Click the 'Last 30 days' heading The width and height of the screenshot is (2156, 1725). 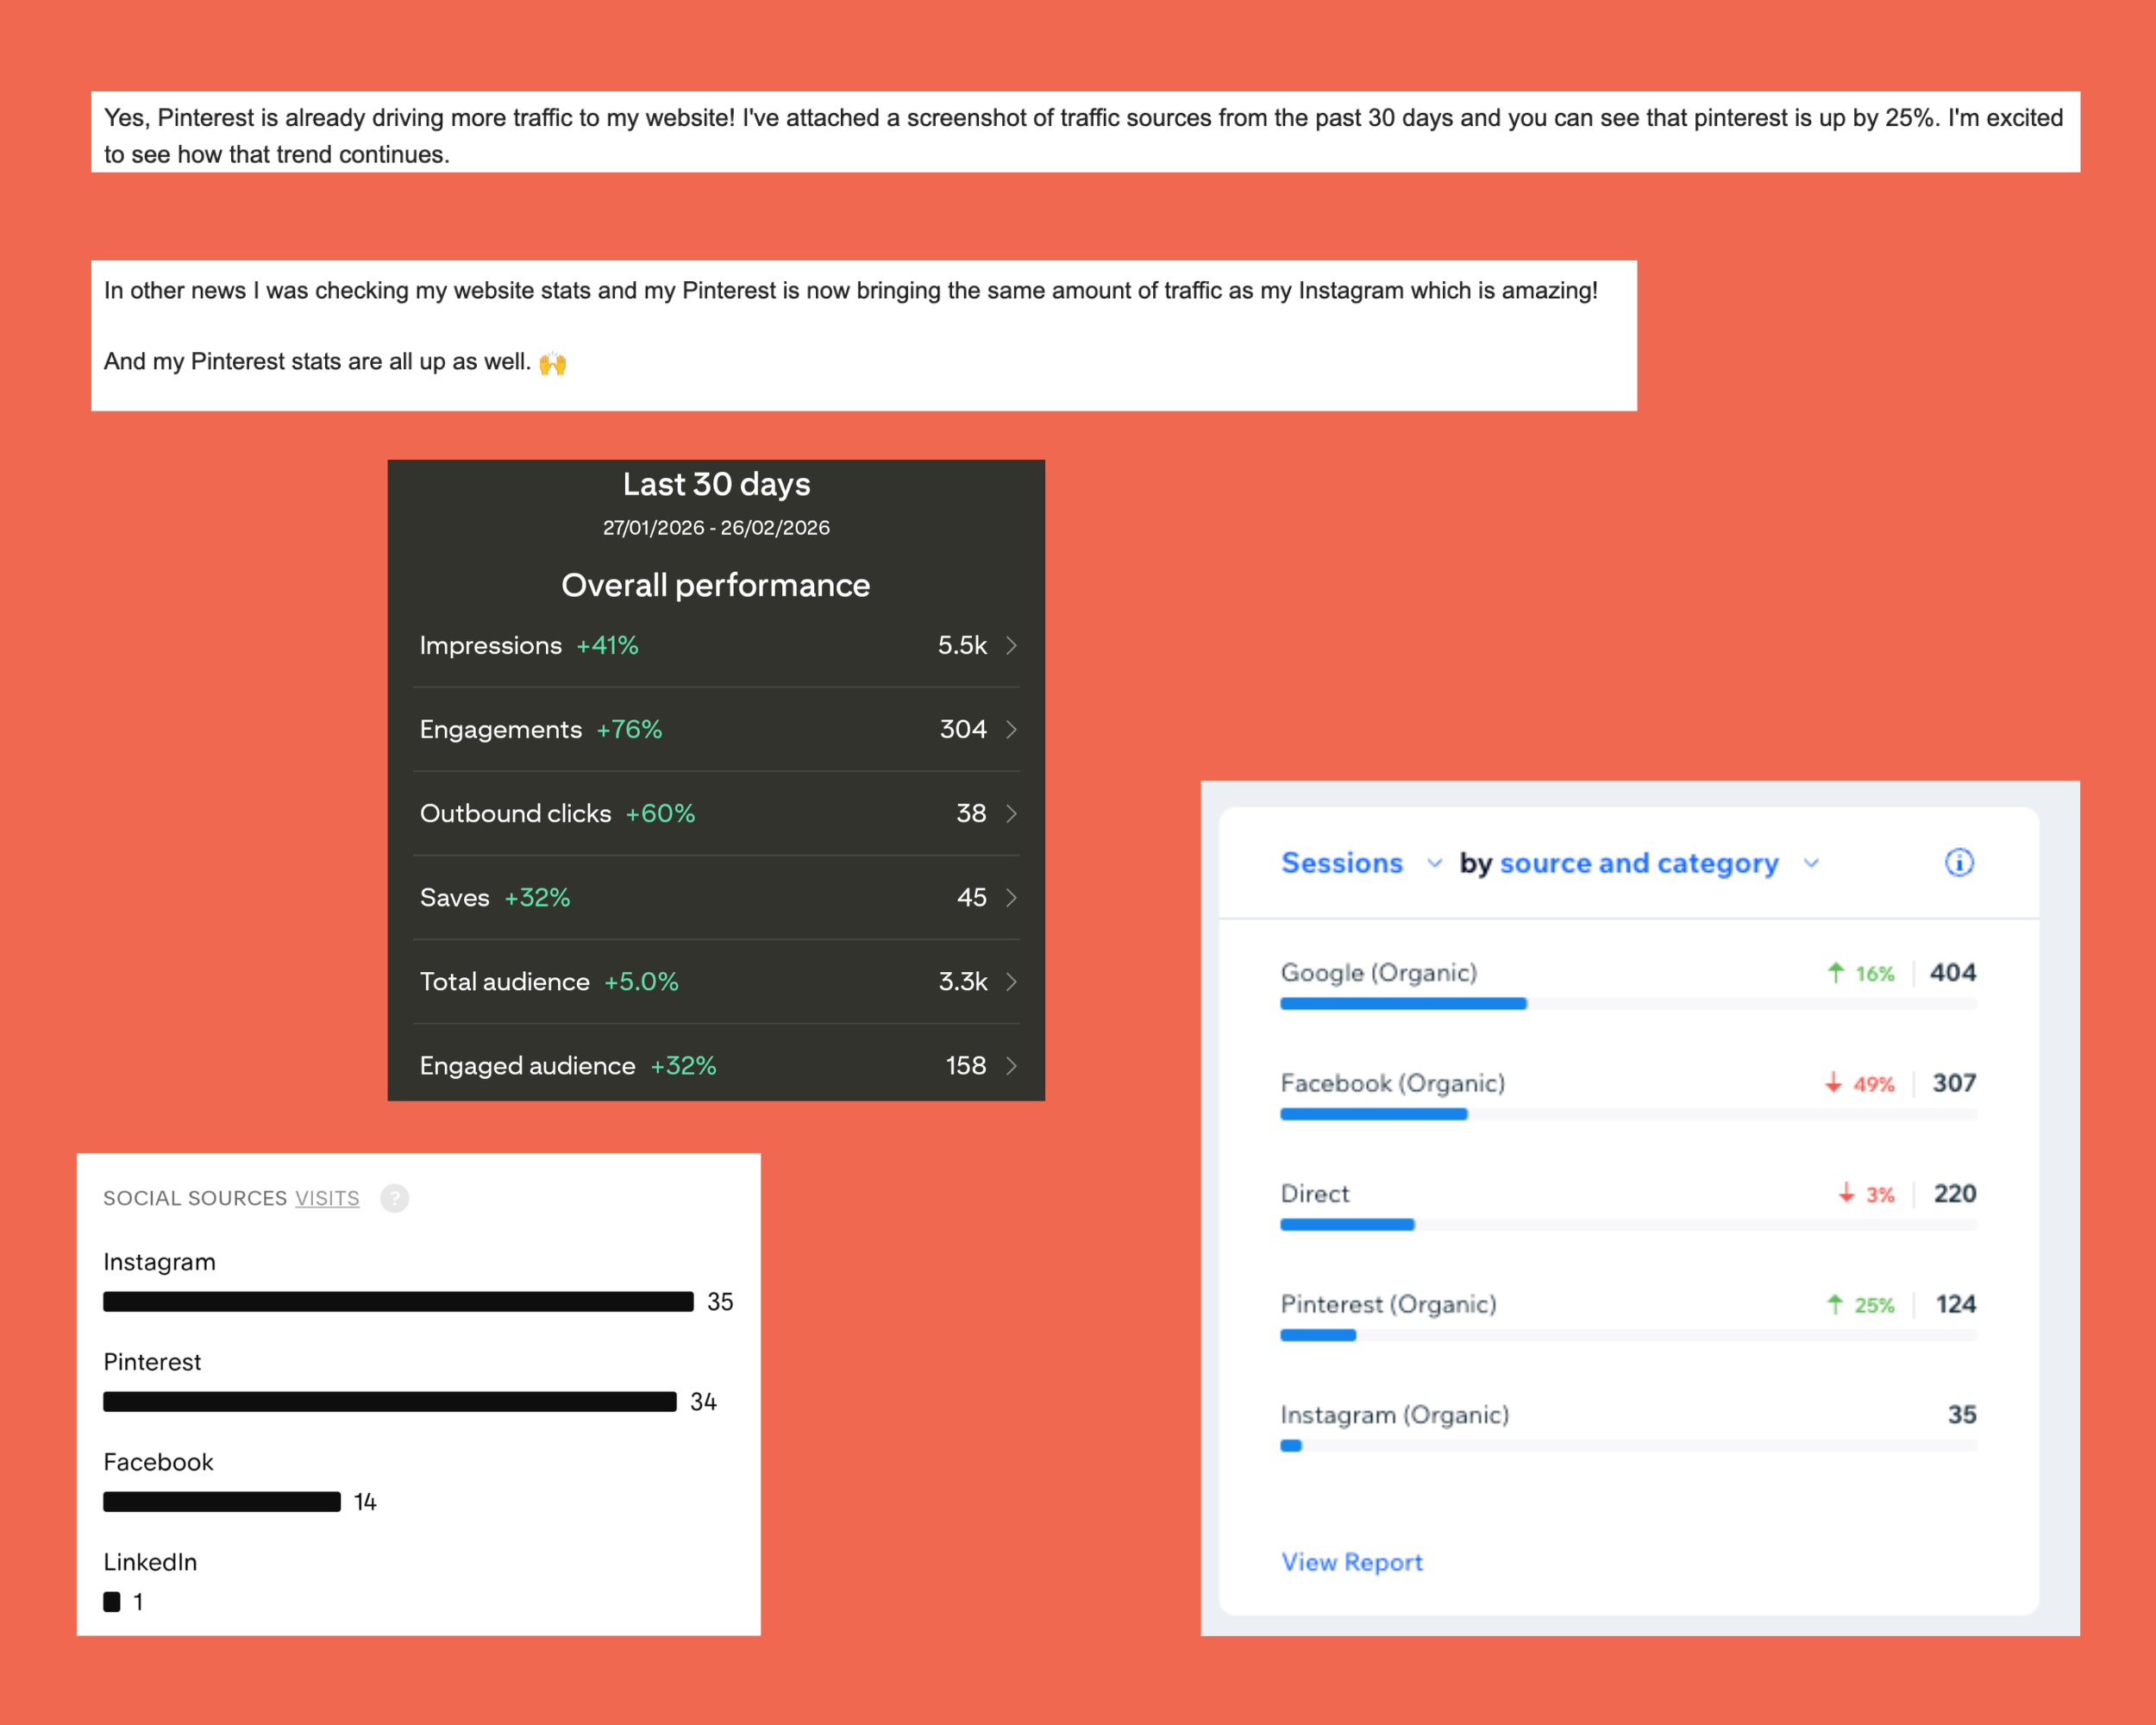point(716,484)
